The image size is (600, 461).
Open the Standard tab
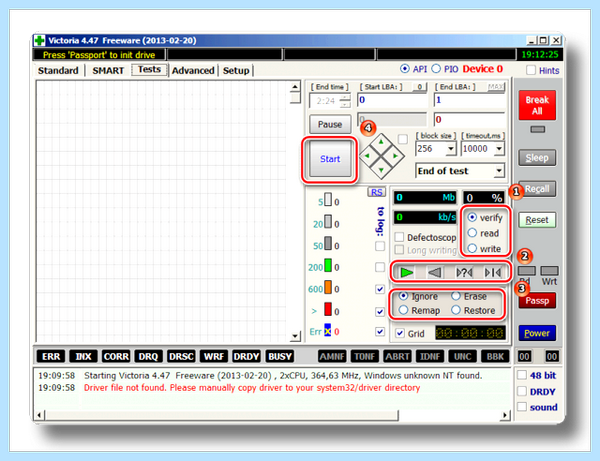coord(58,70)
